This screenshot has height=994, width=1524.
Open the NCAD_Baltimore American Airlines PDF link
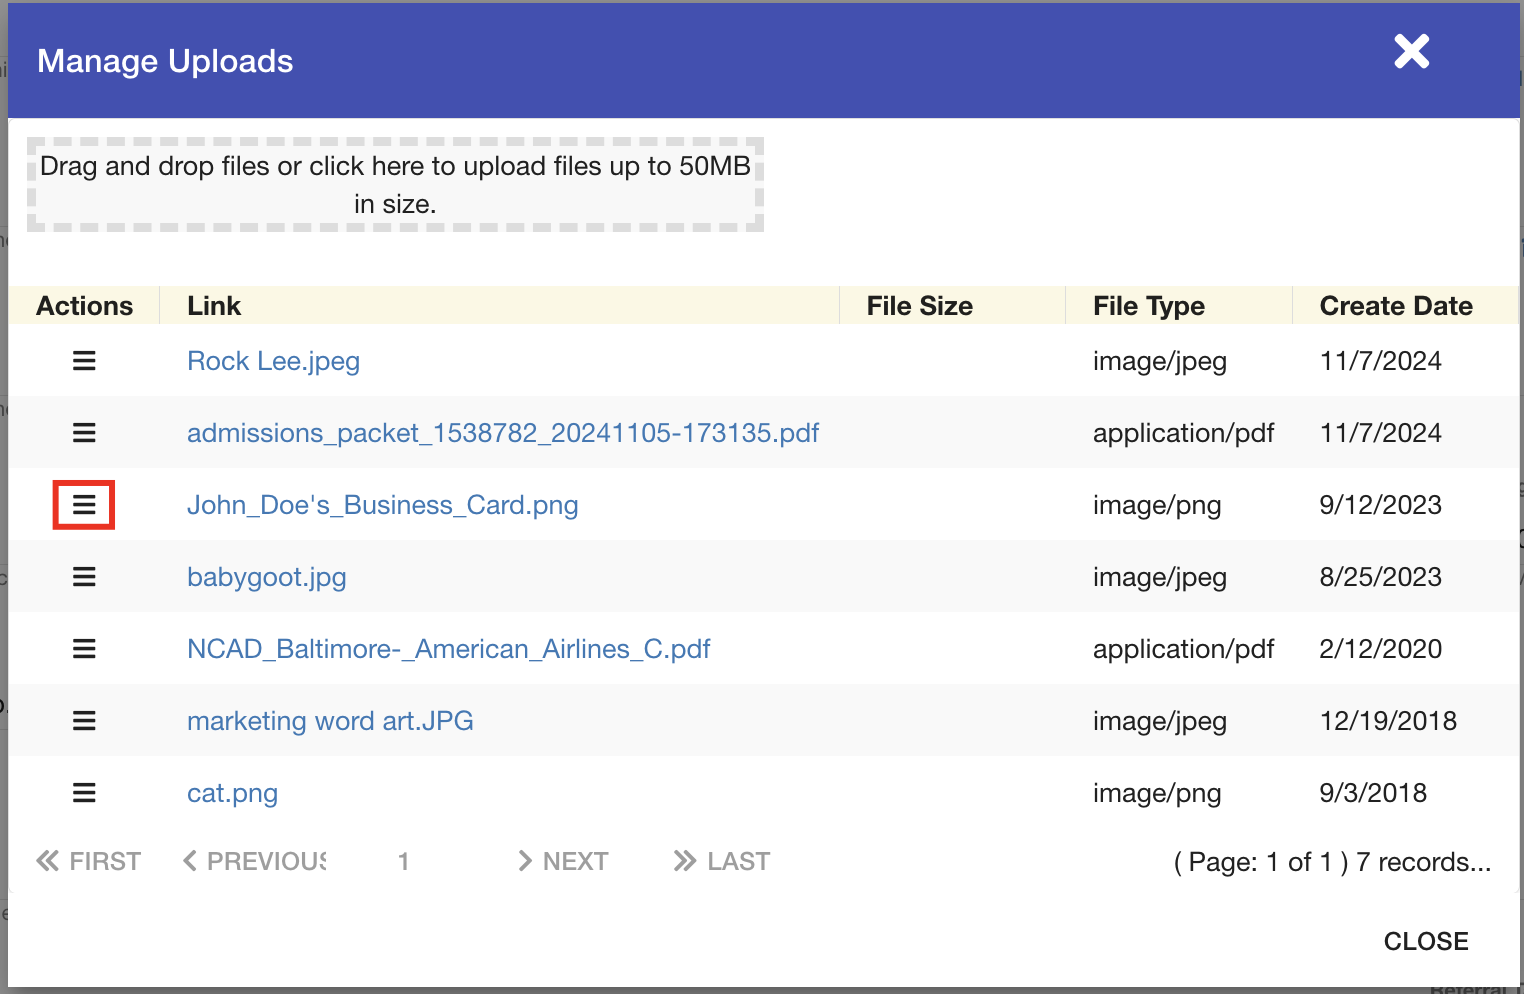[x=448, y=649]
